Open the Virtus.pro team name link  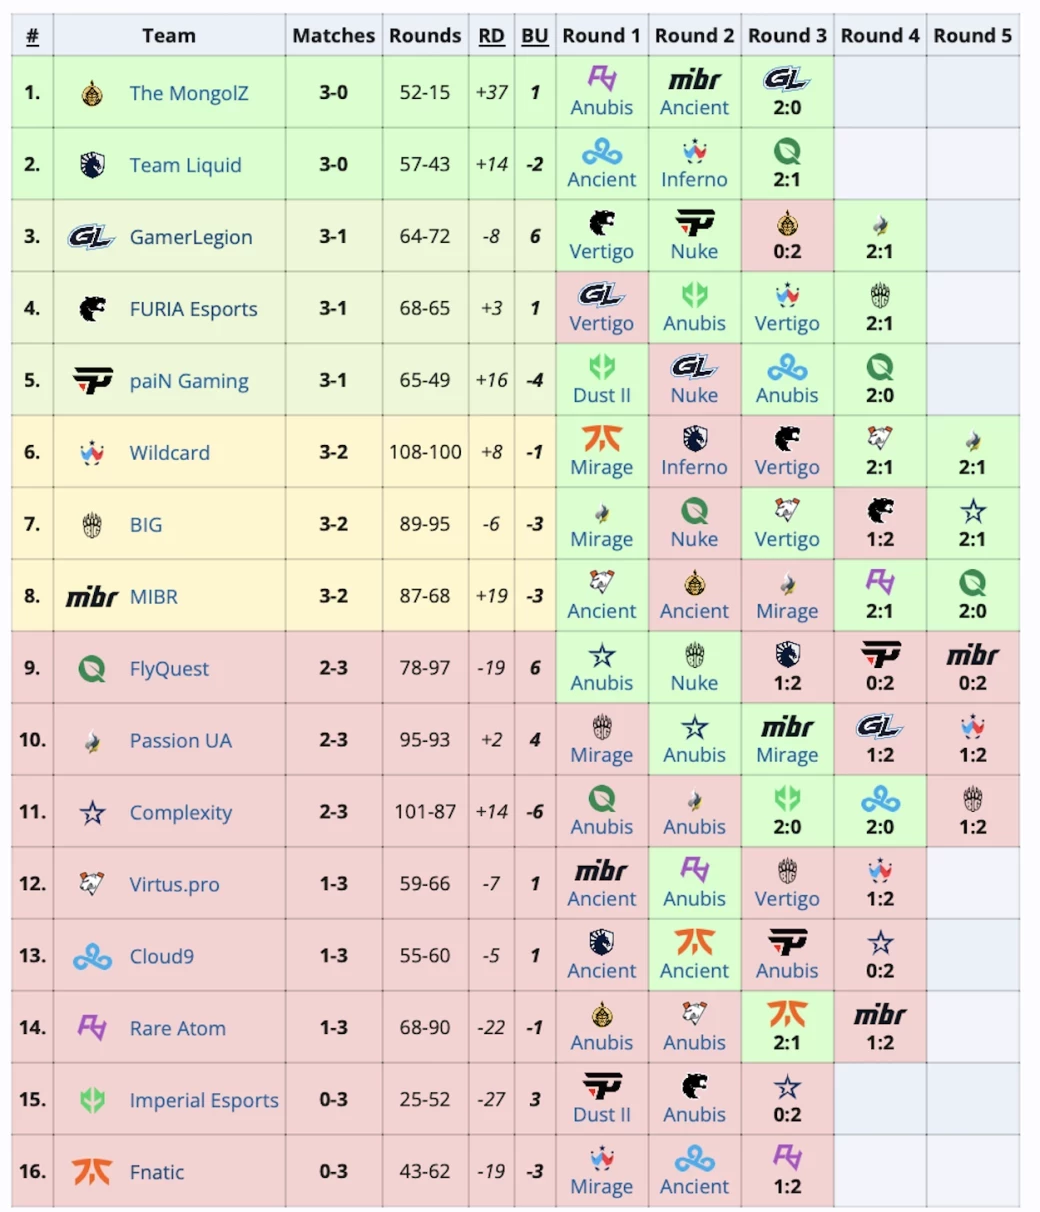pos(174,885)
